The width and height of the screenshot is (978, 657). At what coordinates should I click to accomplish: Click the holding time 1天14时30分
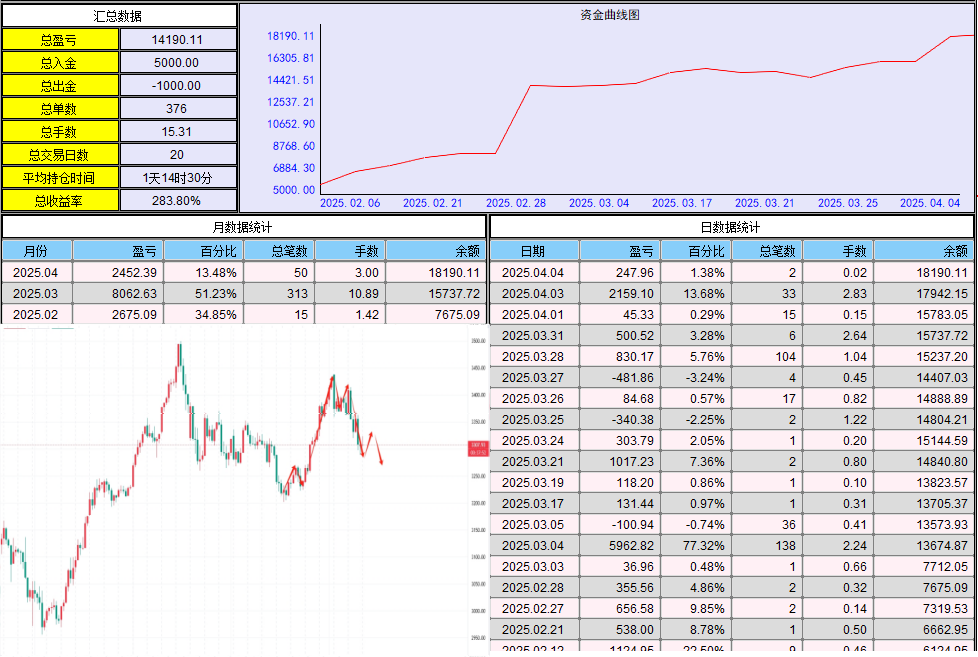point(178,178)
